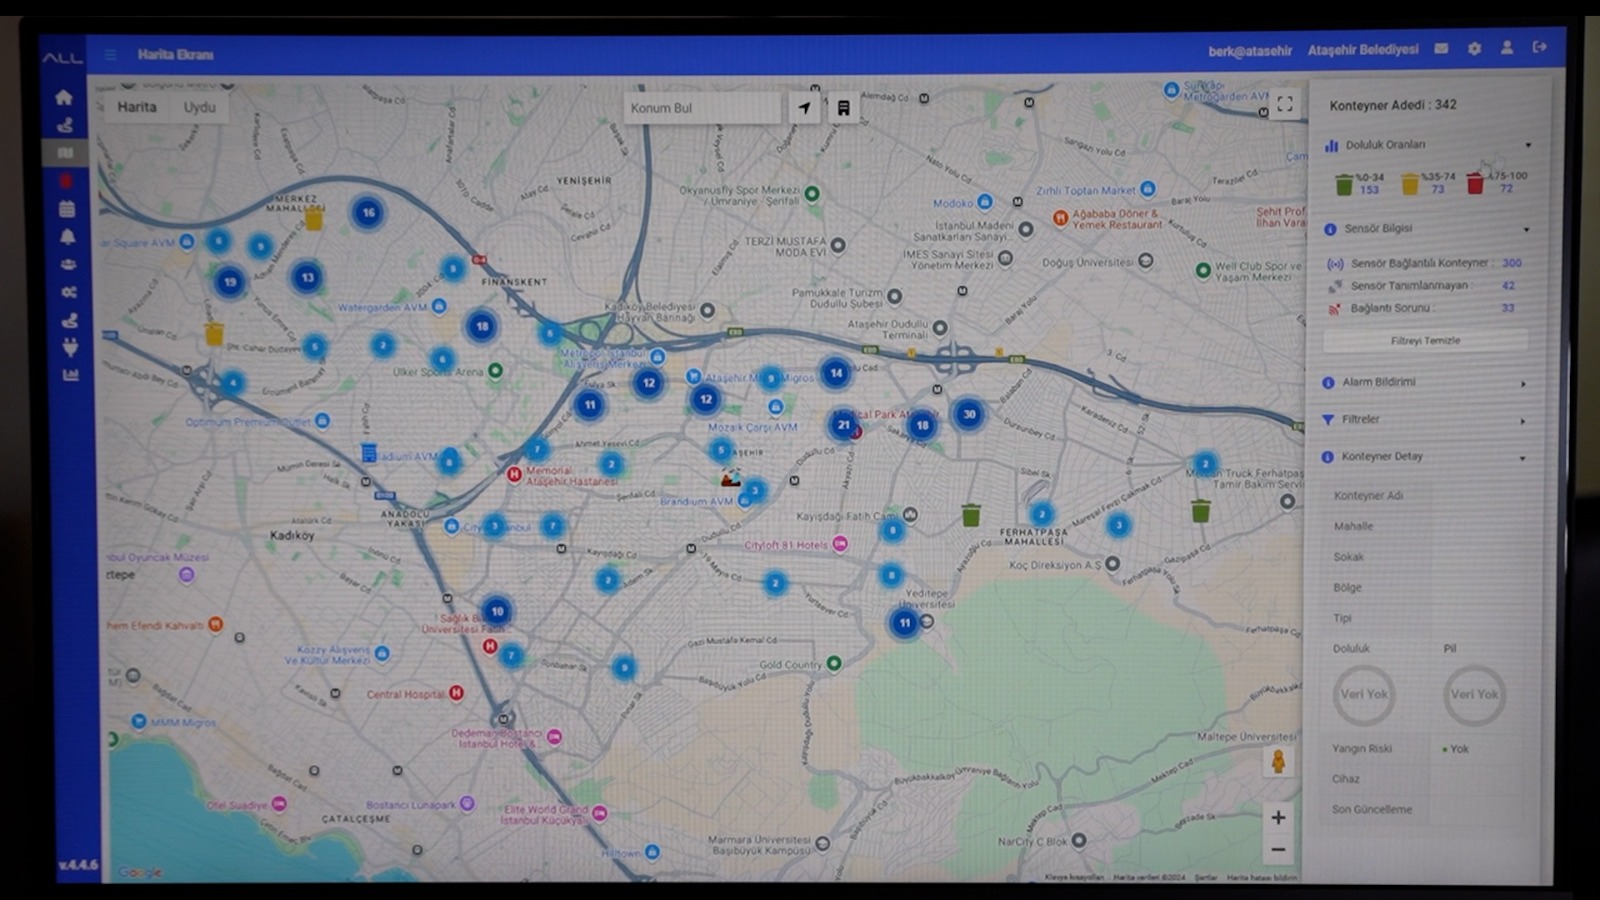Click the logout icon in header
The width and height of the screenshot is (1600, 900).
[x=1539, y=47]
